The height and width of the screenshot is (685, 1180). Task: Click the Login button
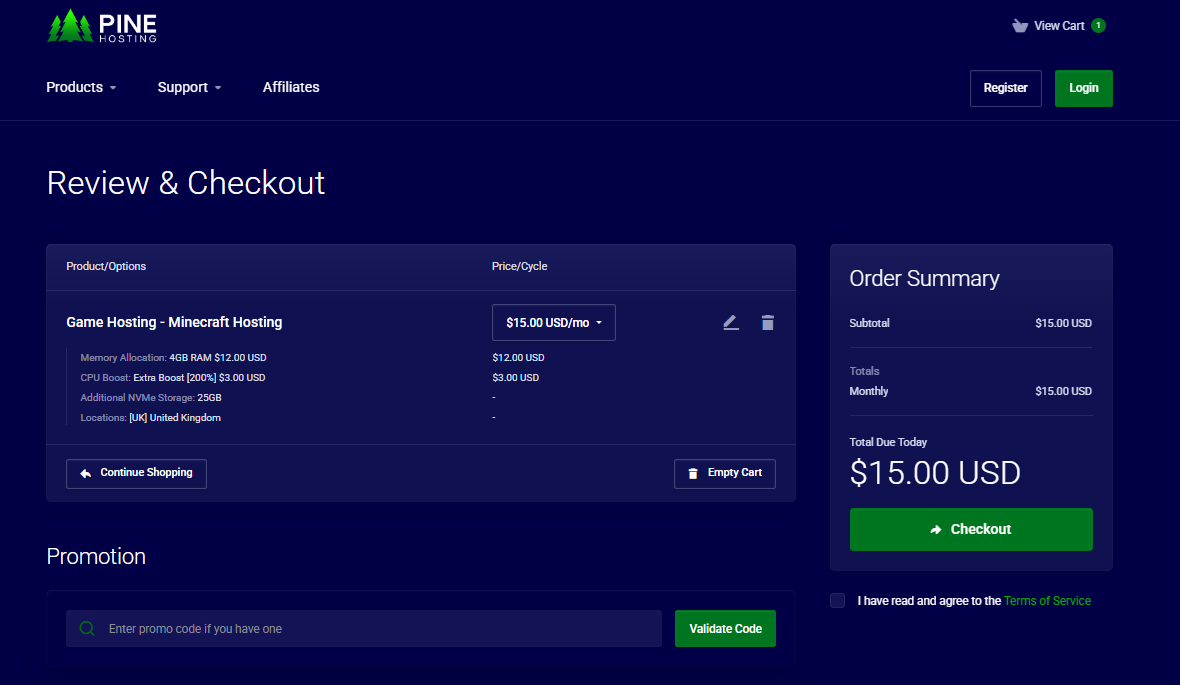coord(1084,88)
